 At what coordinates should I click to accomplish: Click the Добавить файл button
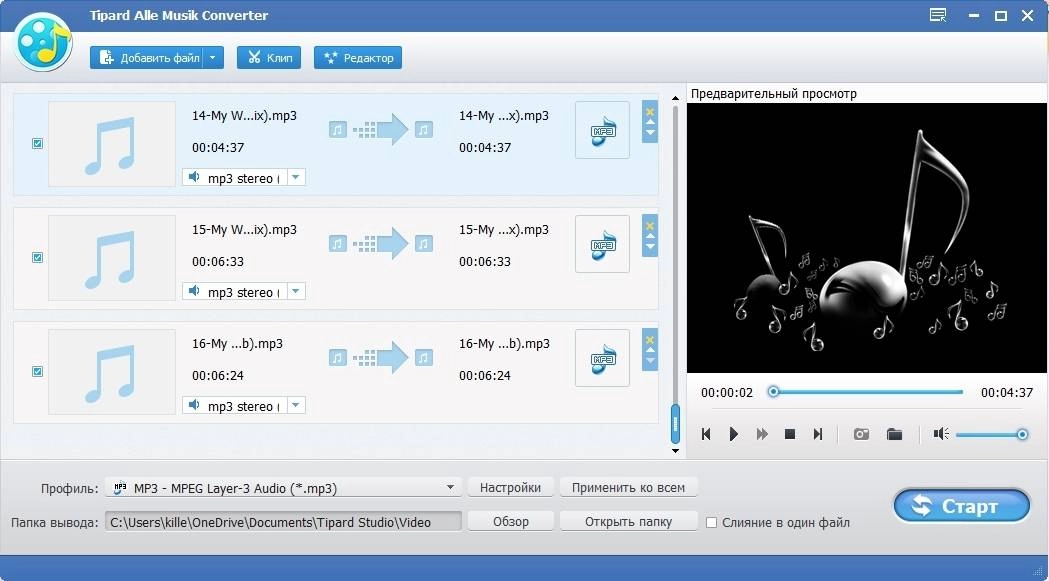[147, 58]
